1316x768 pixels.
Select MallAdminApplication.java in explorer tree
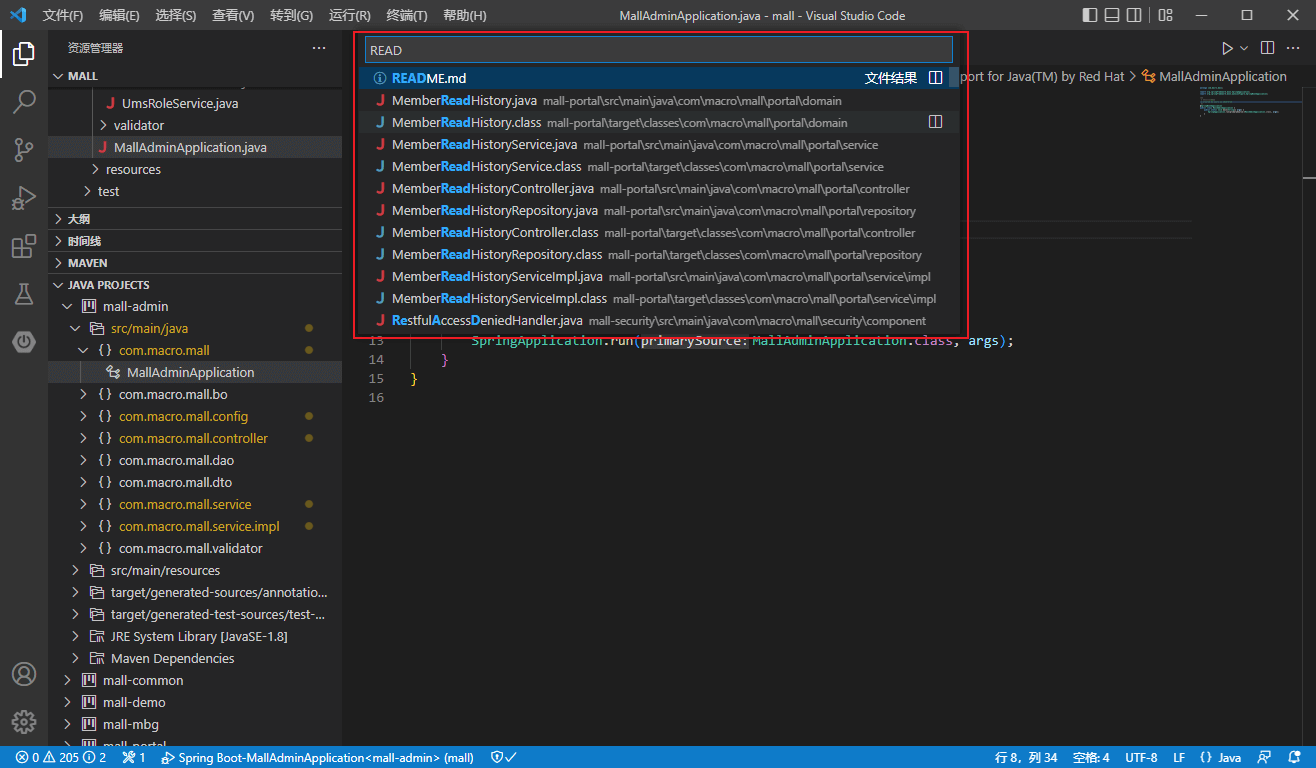click(x=195, y=147)
